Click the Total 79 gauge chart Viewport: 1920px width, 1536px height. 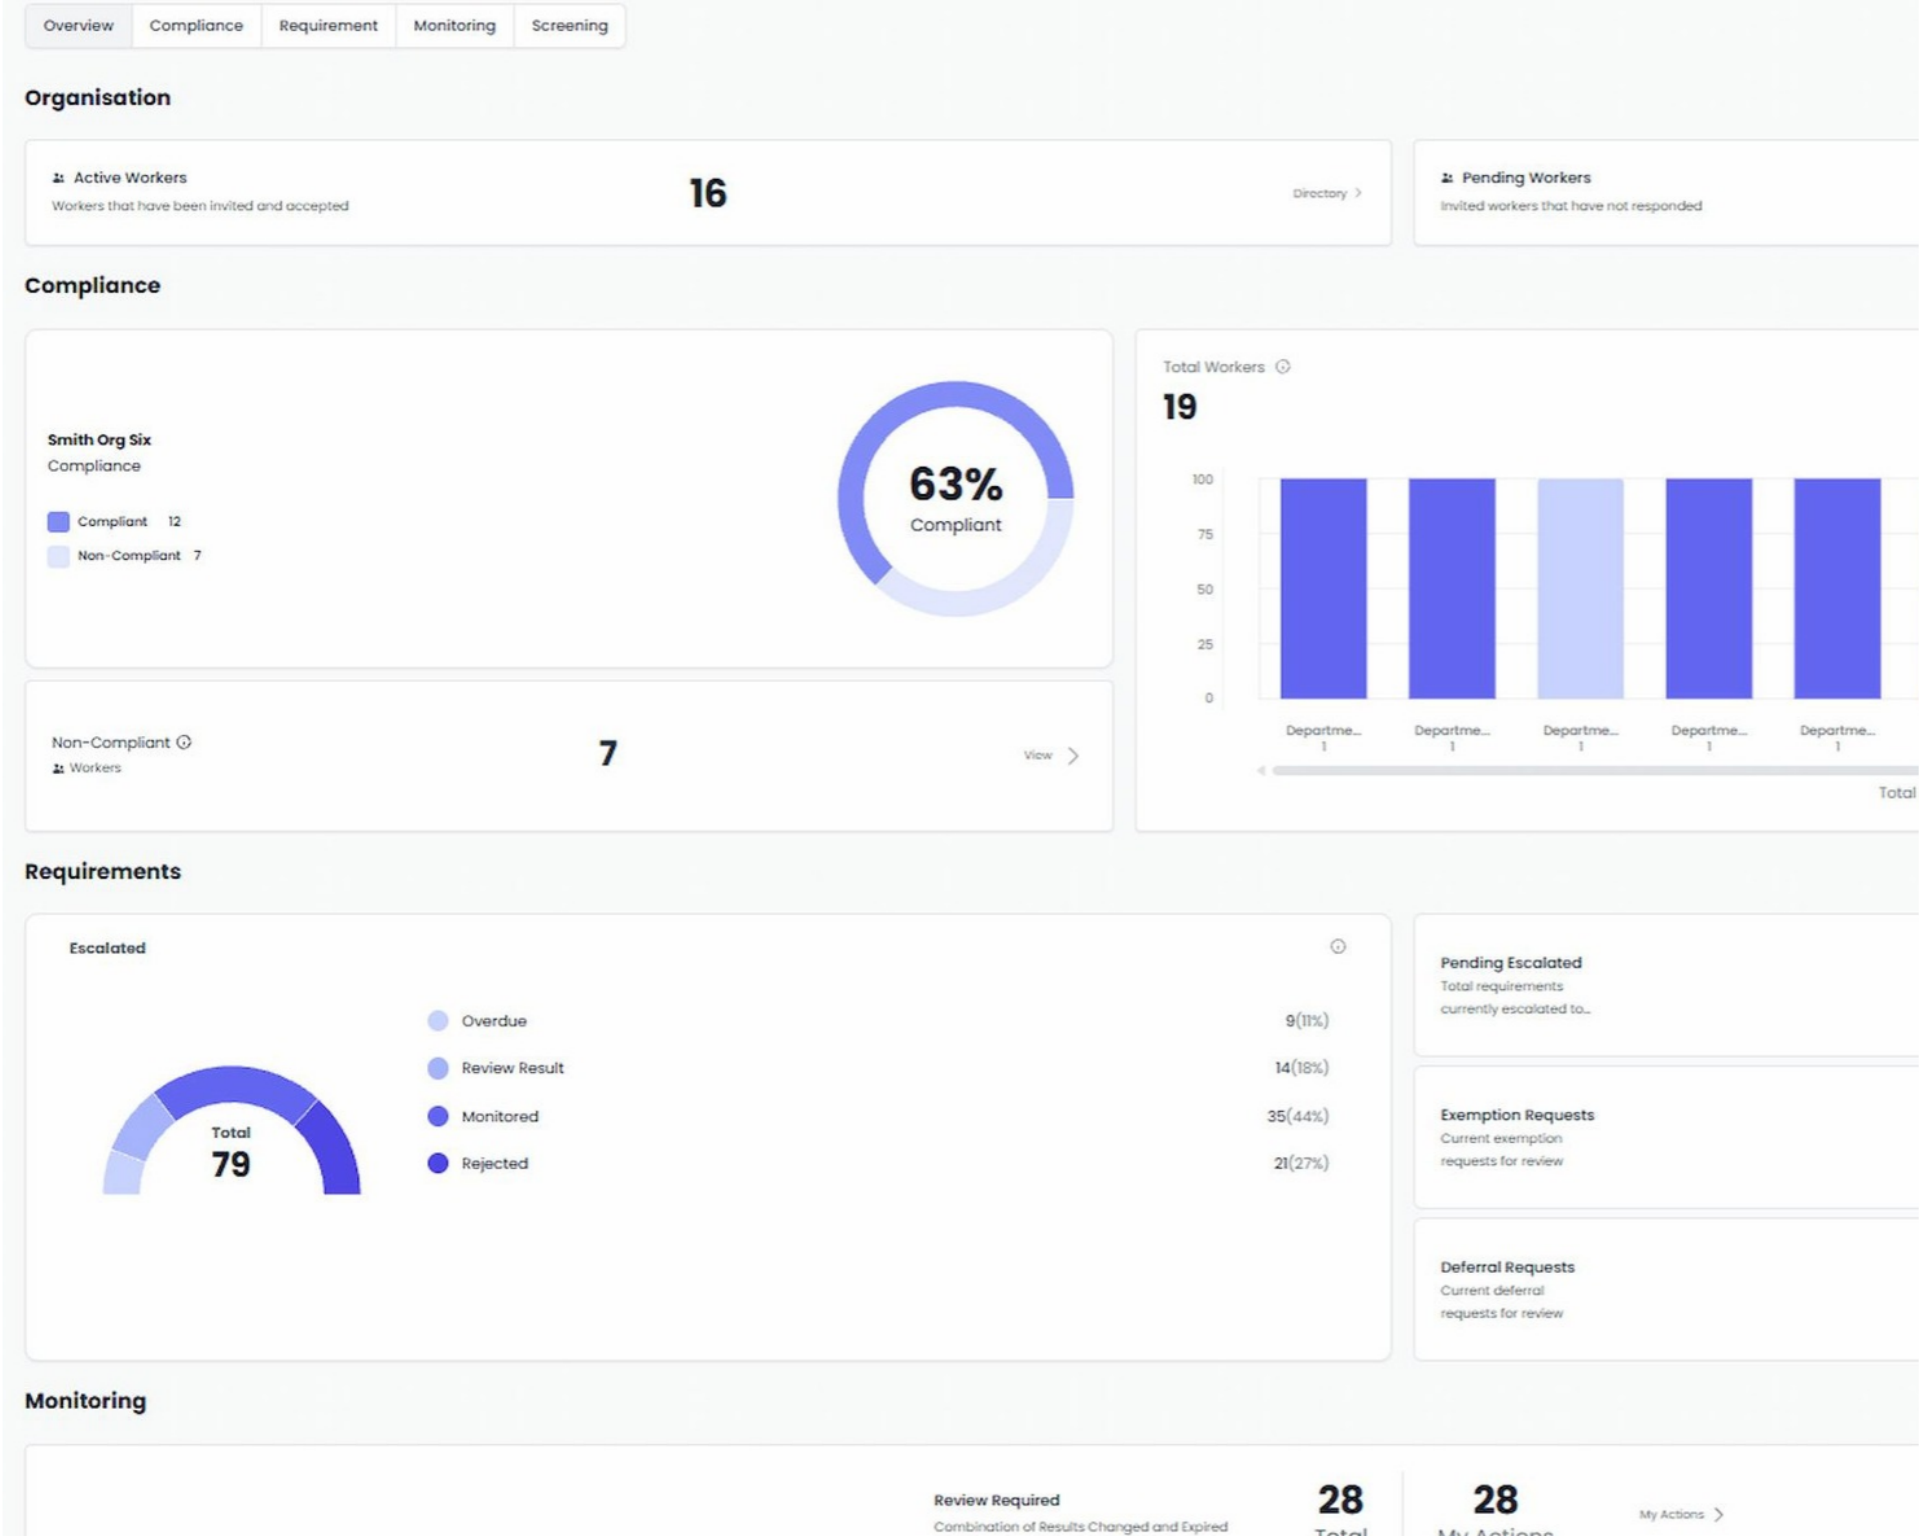click(x=231, y=1130)
